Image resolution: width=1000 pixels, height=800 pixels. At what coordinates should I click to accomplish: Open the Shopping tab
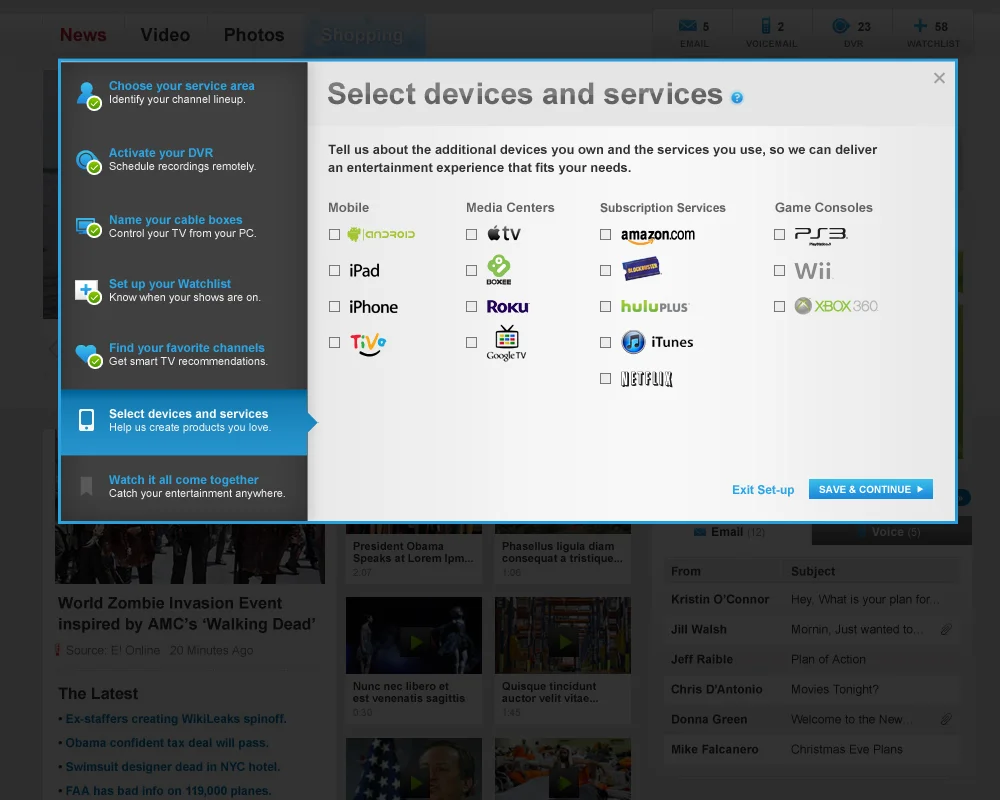[362, 35]
